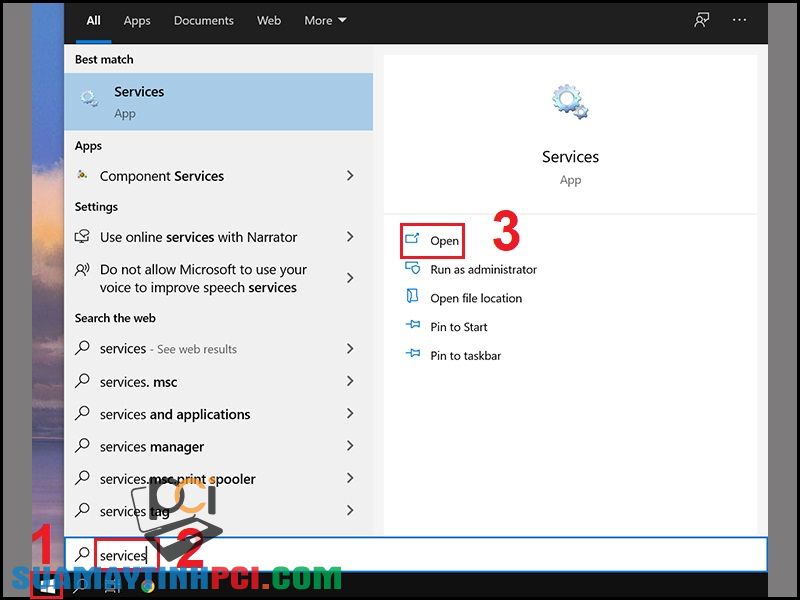
Task: Click search icon beside See web results
Action: (82, 348)
